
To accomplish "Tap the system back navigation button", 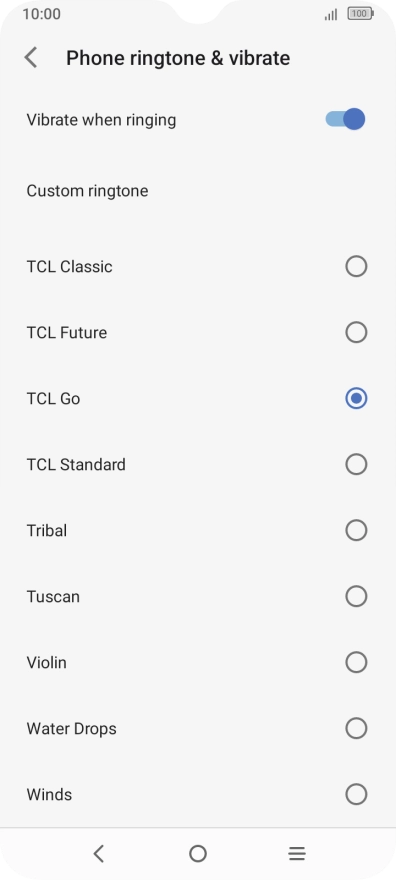I will point(99,854).
